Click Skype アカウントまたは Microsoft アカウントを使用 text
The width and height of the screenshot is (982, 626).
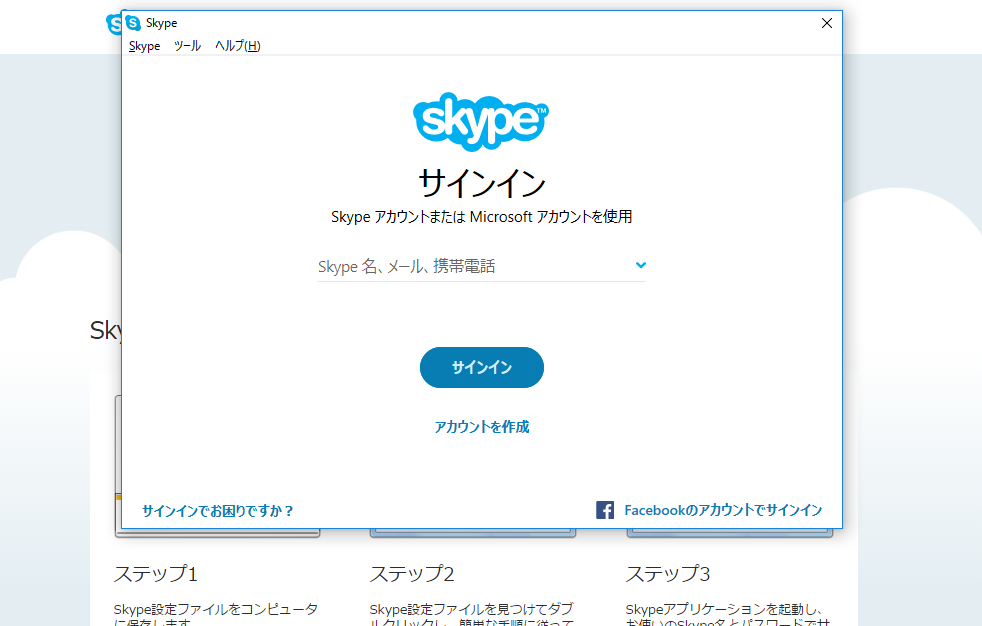click(482, 217)
